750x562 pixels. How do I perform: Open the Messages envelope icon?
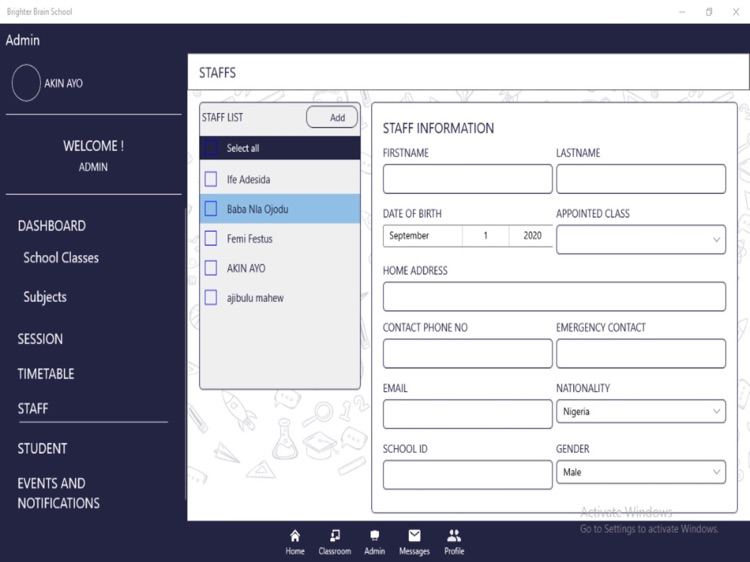point(414,537)
